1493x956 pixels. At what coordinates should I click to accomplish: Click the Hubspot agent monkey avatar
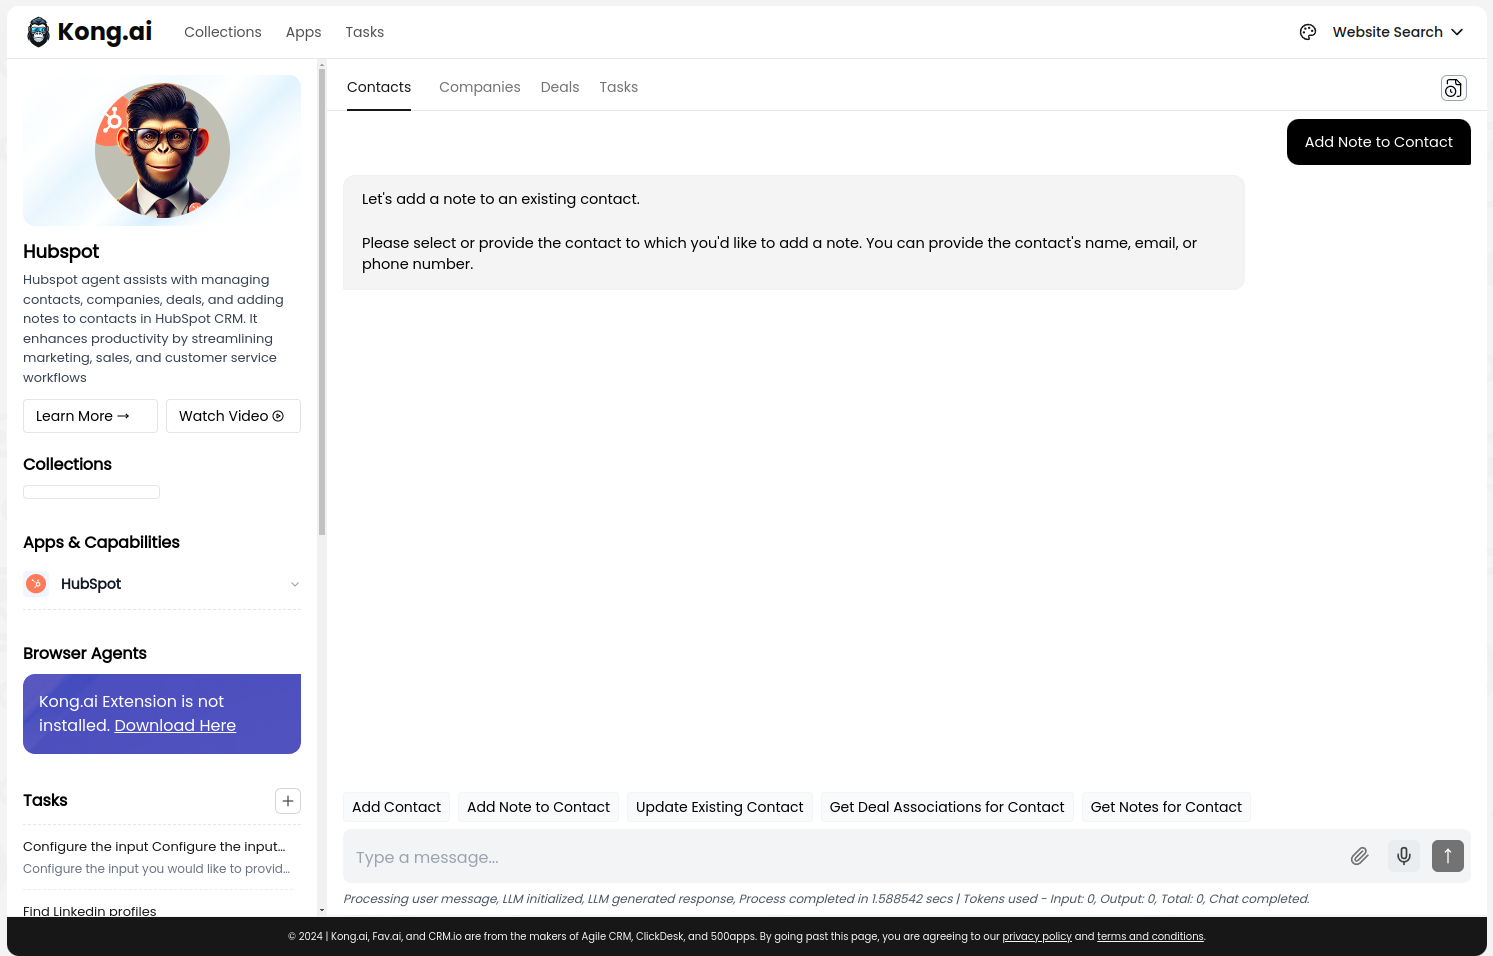[162, 150]
